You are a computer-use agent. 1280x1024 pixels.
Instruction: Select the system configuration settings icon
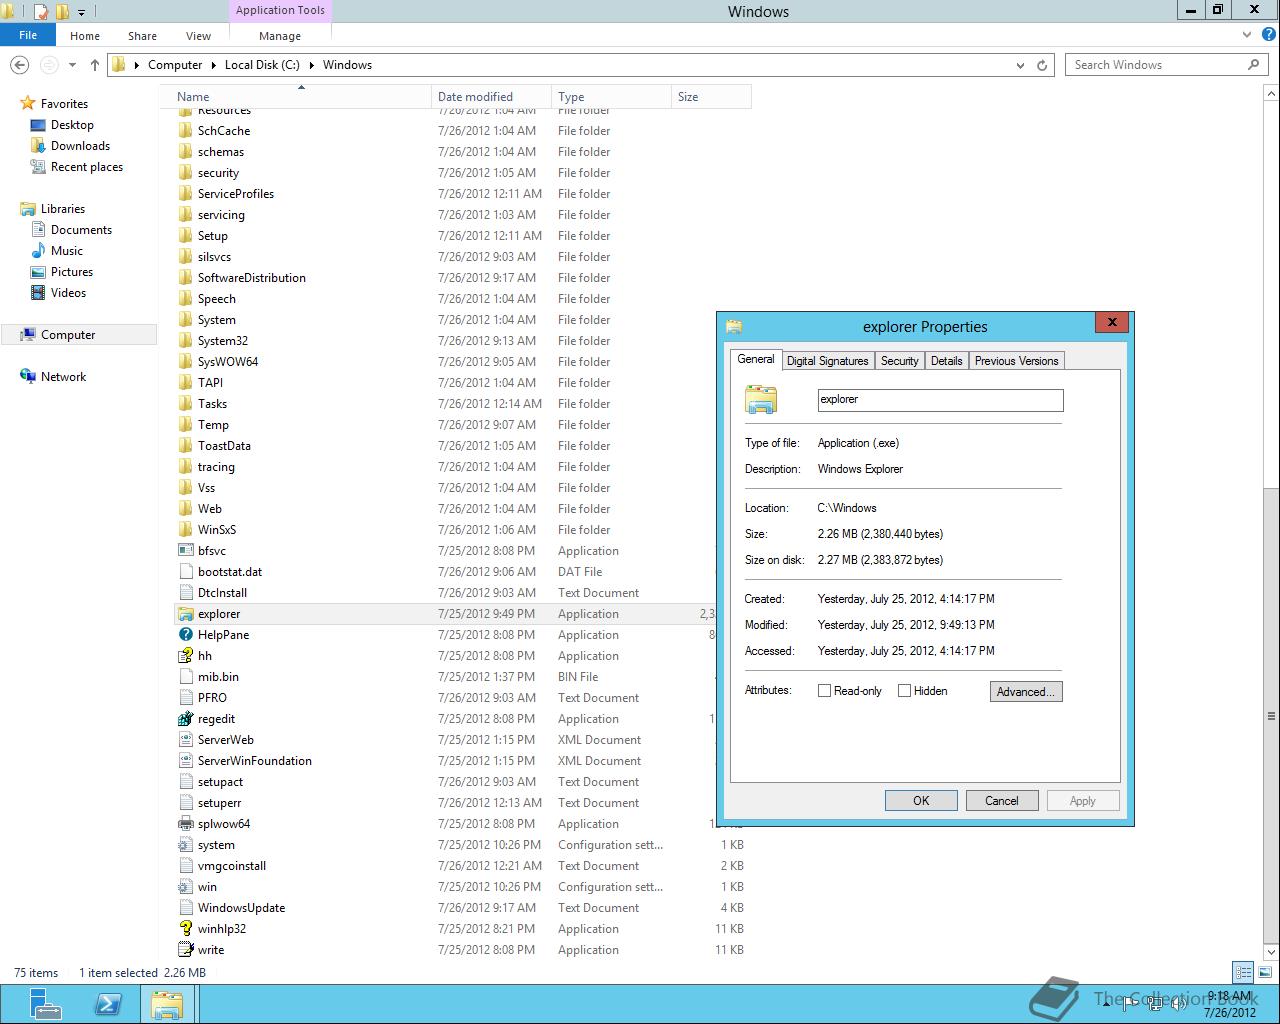click(x=185, y=845)
